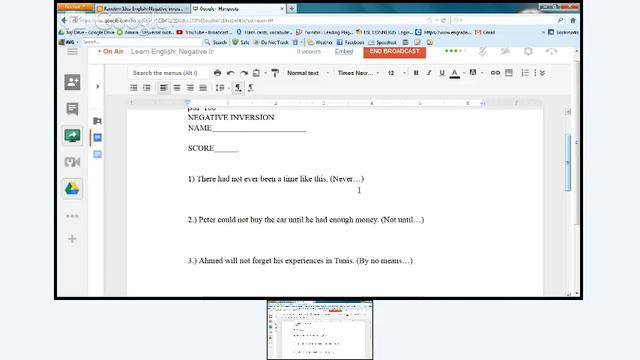Open the bookmarks overflow chevron

point(543,32)
